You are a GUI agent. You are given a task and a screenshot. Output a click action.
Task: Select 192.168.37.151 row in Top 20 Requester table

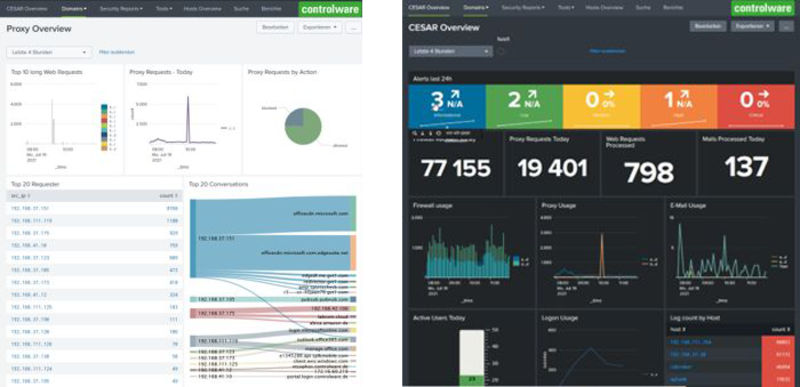pos(94,209)
